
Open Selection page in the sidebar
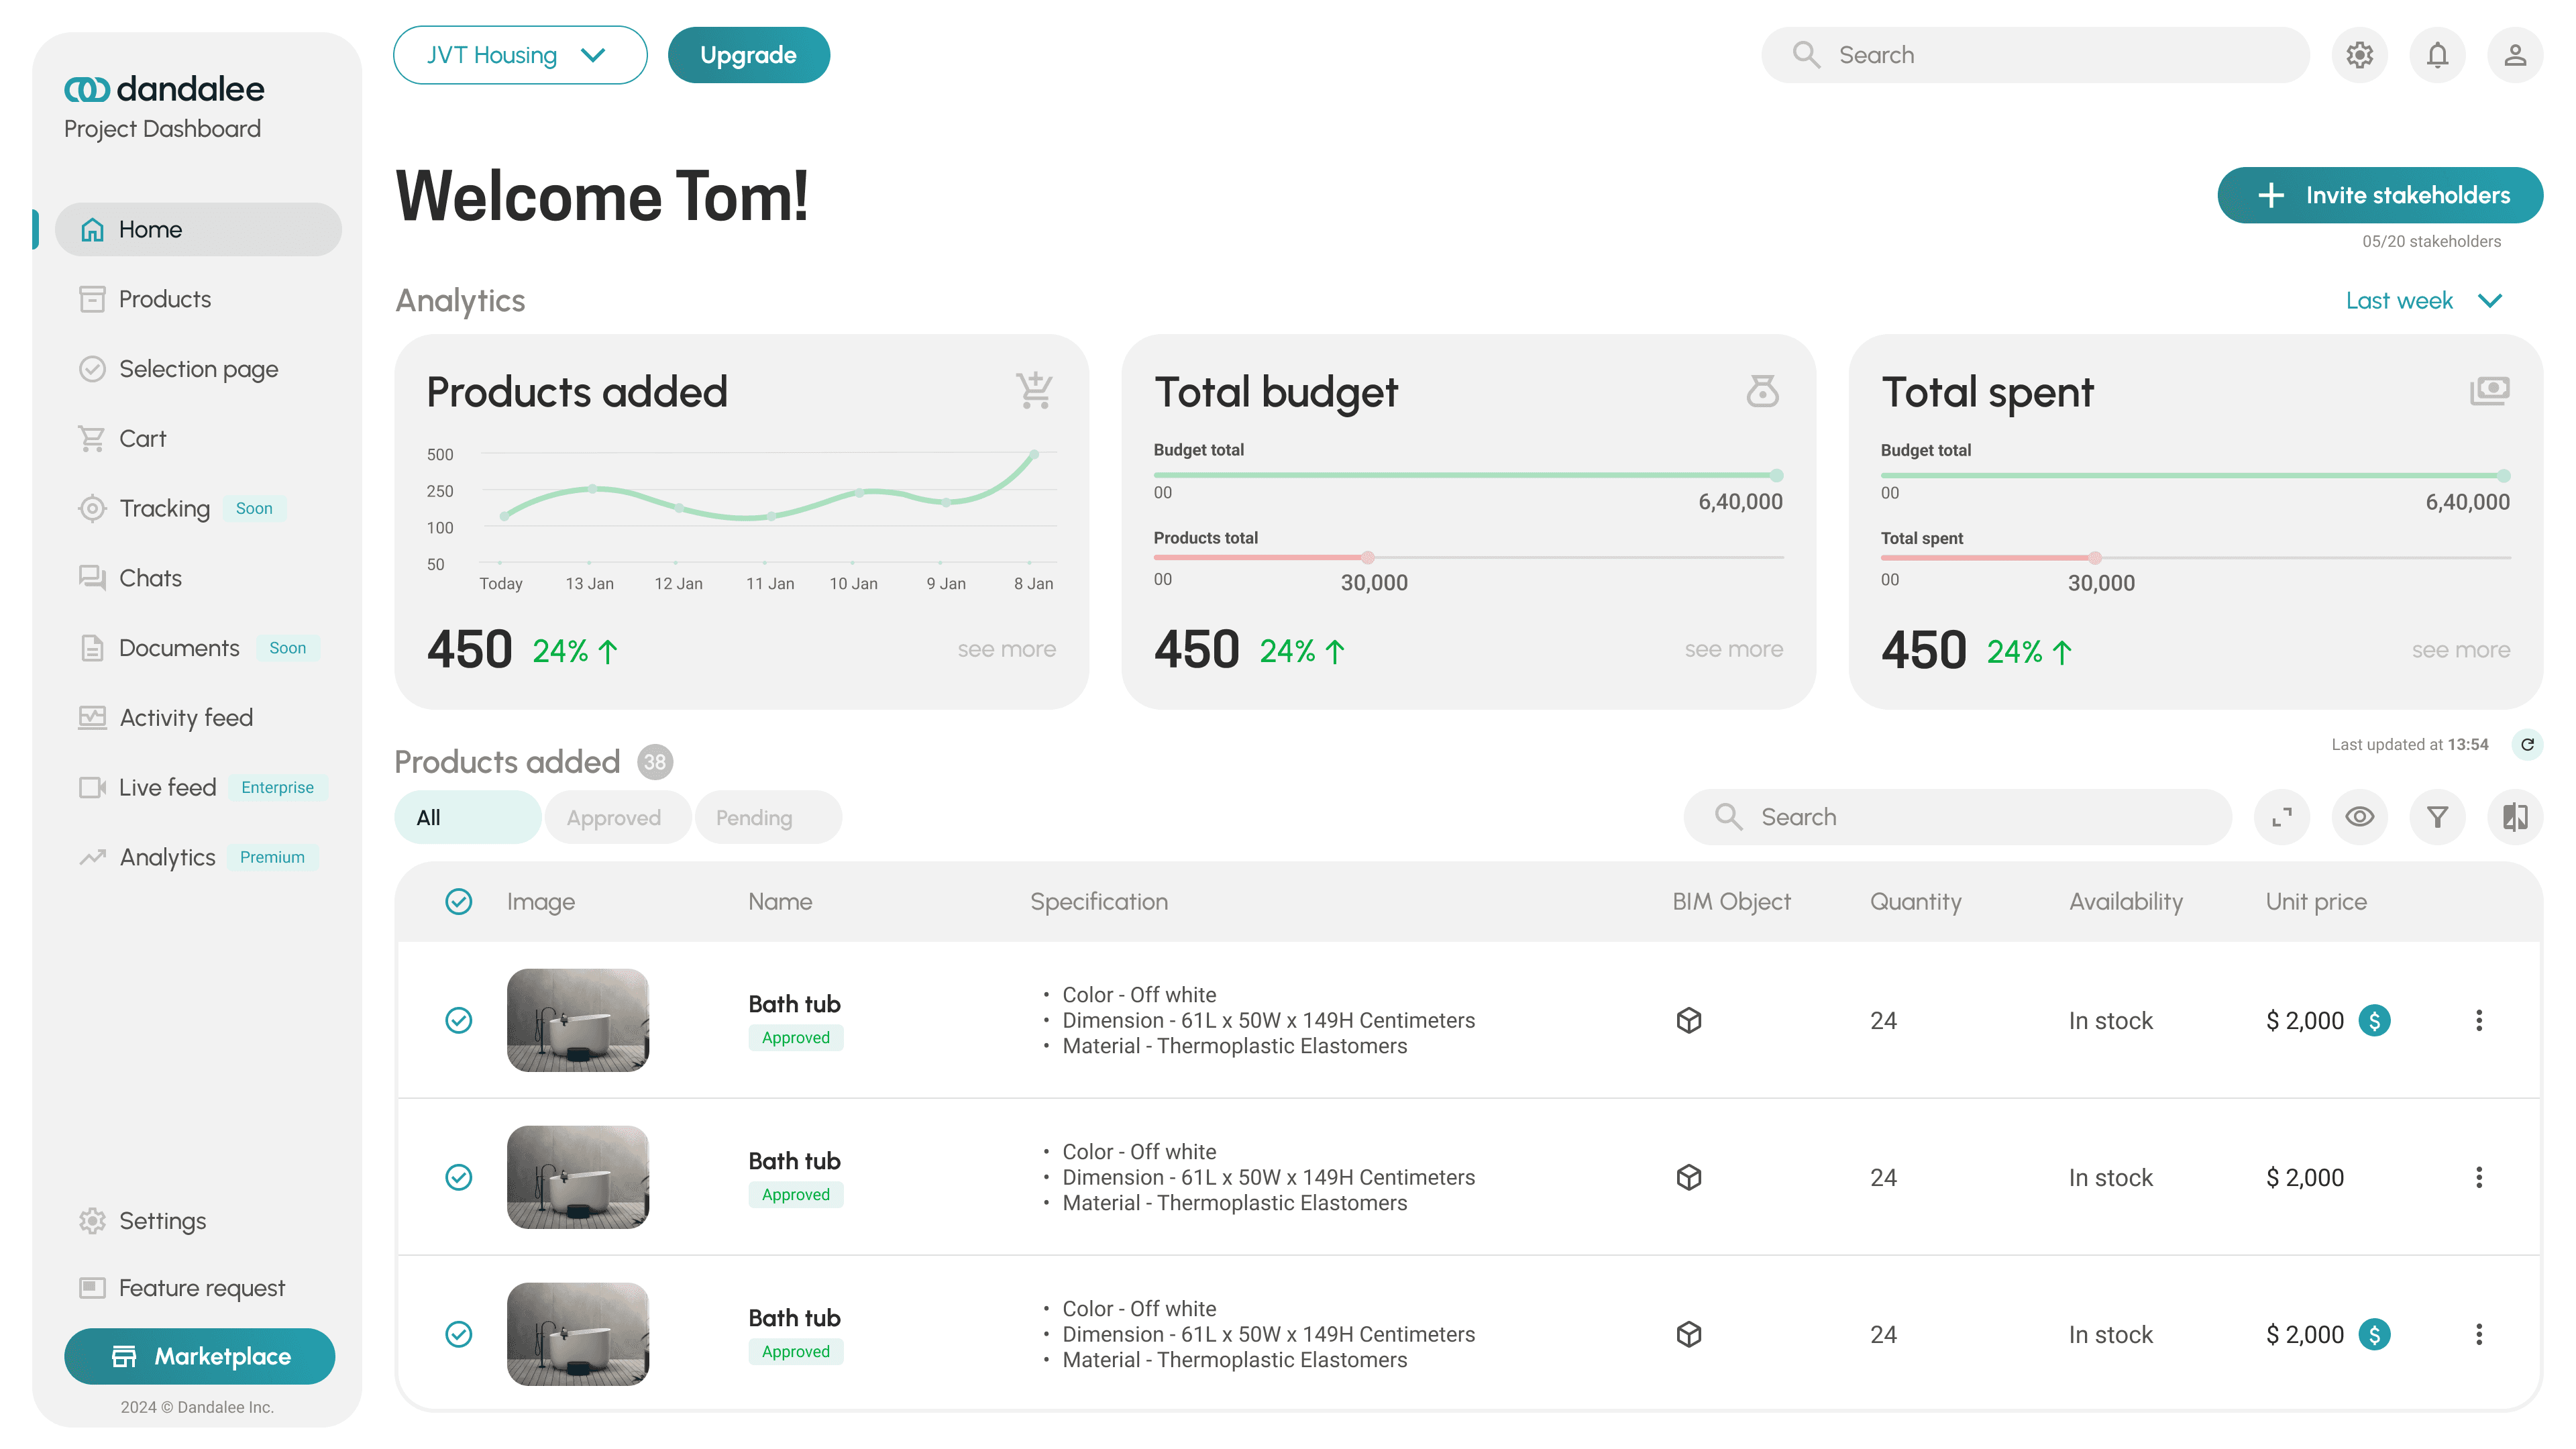(198, 369)
